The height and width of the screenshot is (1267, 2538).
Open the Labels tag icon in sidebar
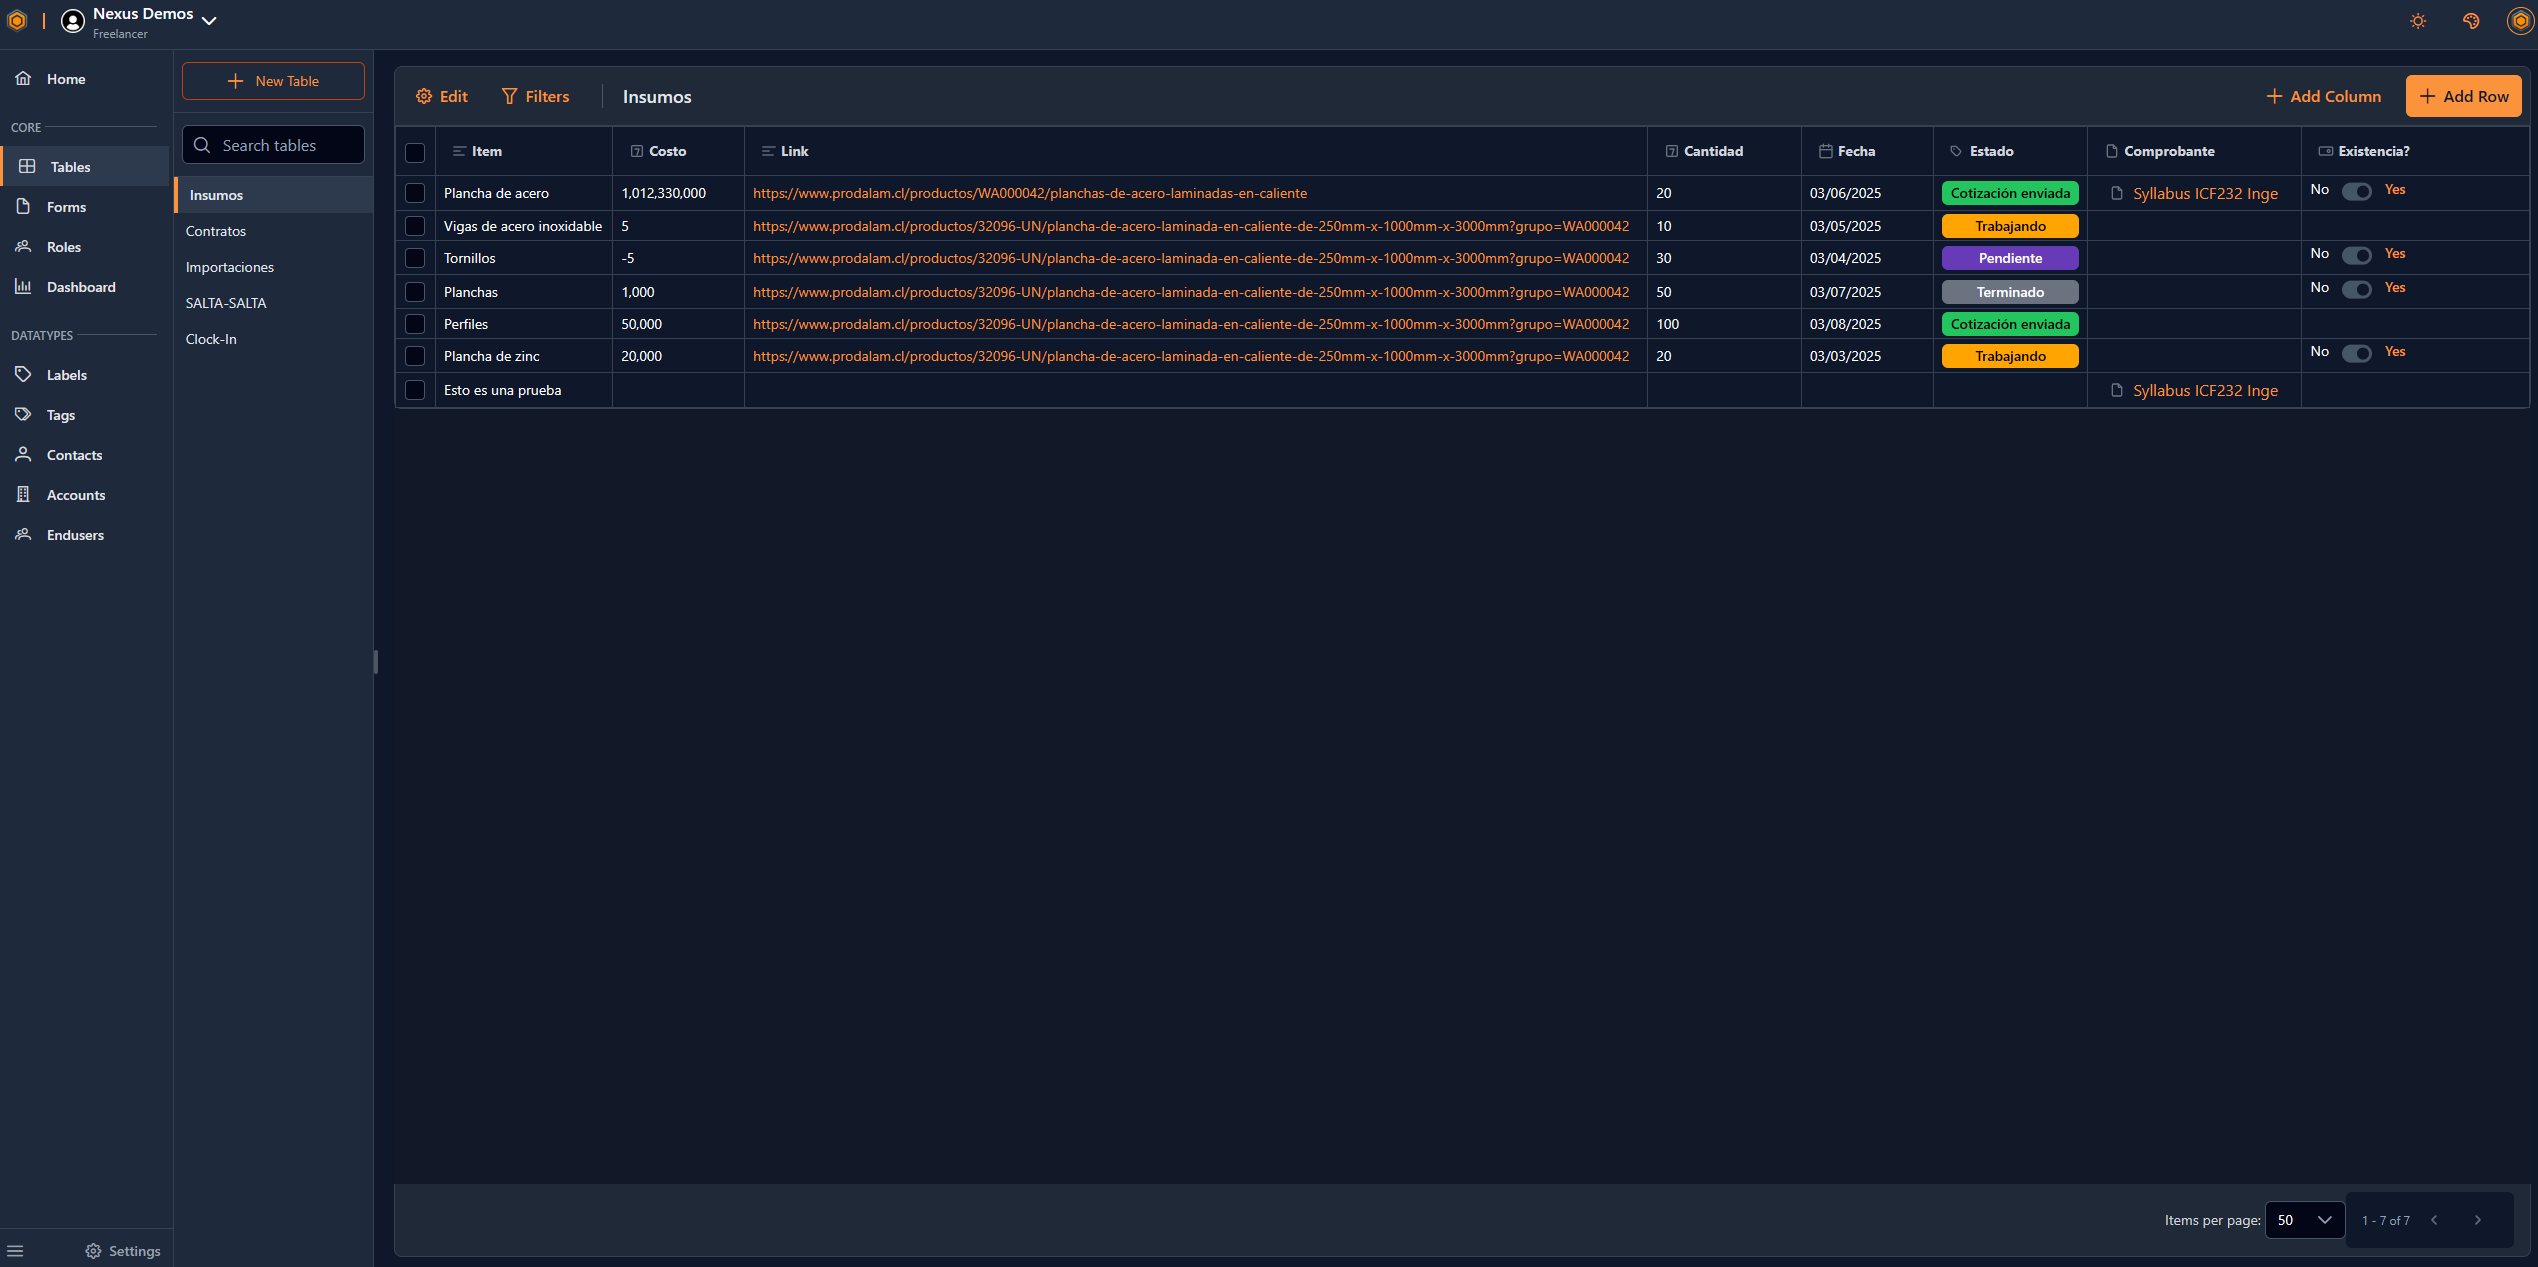23,375
